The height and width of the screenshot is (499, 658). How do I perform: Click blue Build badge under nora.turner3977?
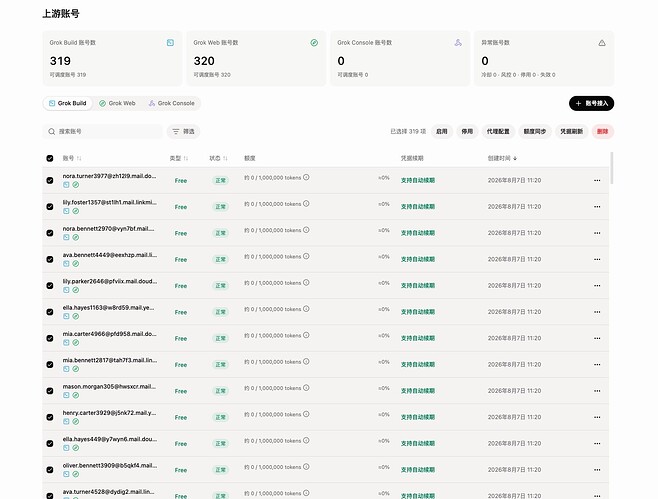[66, 185]
